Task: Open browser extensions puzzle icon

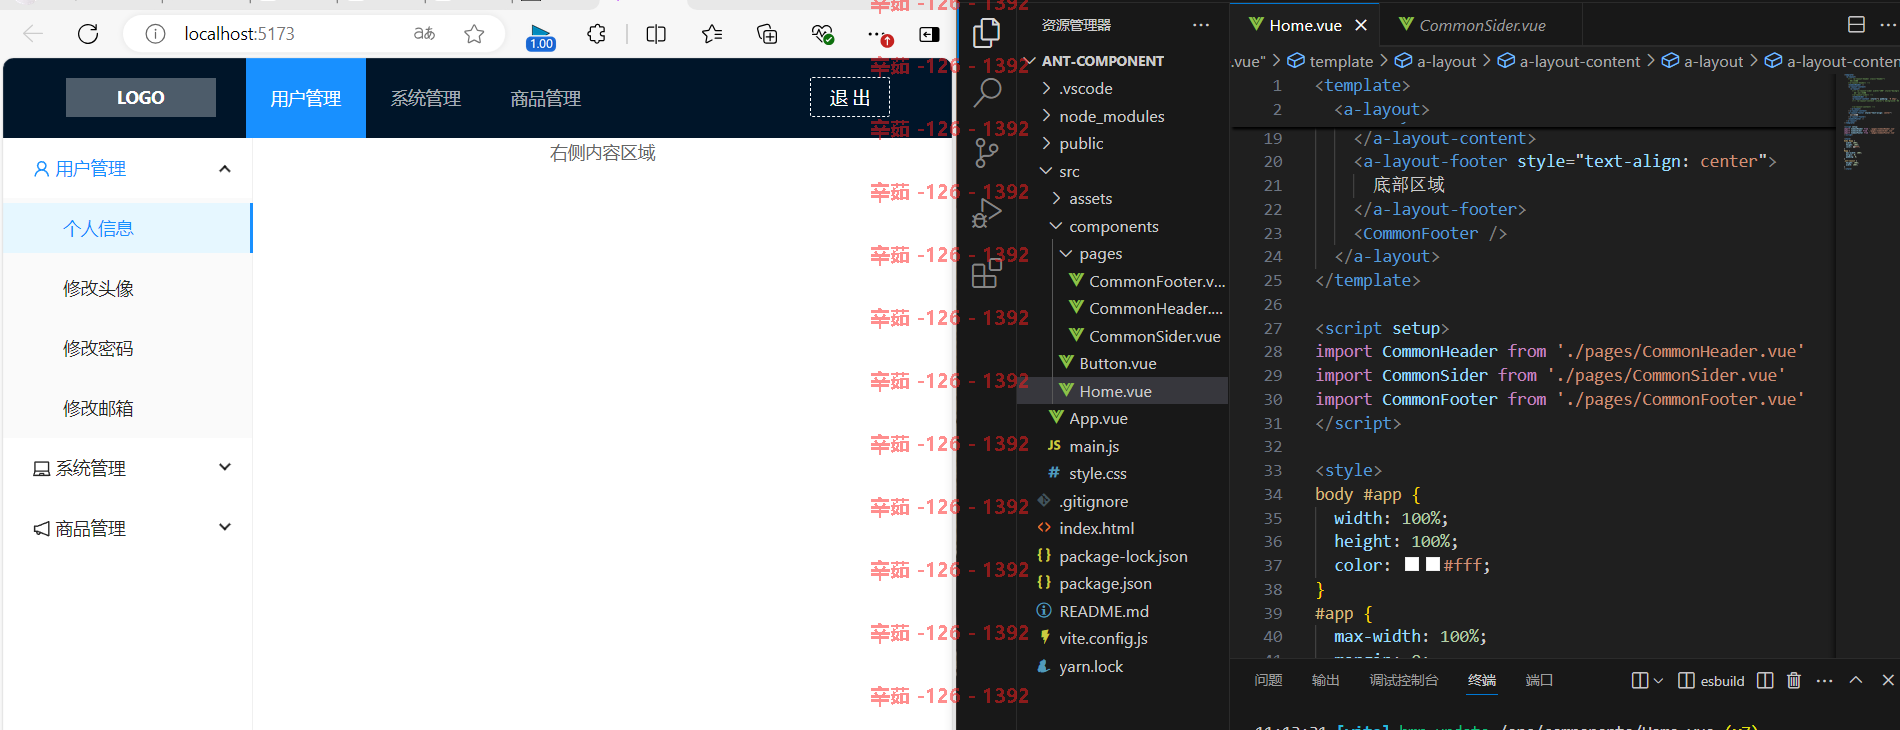Action: [597, 34]
